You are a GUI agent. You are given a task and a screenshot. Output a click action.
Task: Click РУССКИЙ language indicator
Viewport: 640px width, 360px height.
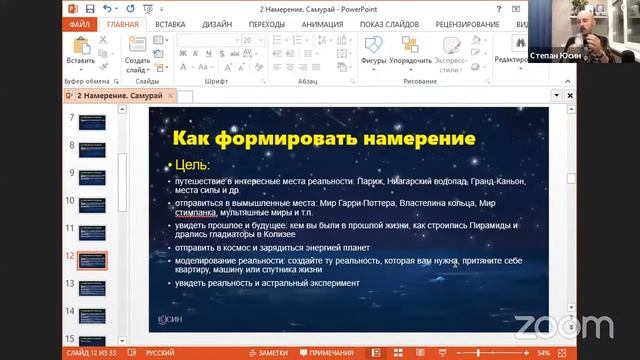[x=160, y=353]
